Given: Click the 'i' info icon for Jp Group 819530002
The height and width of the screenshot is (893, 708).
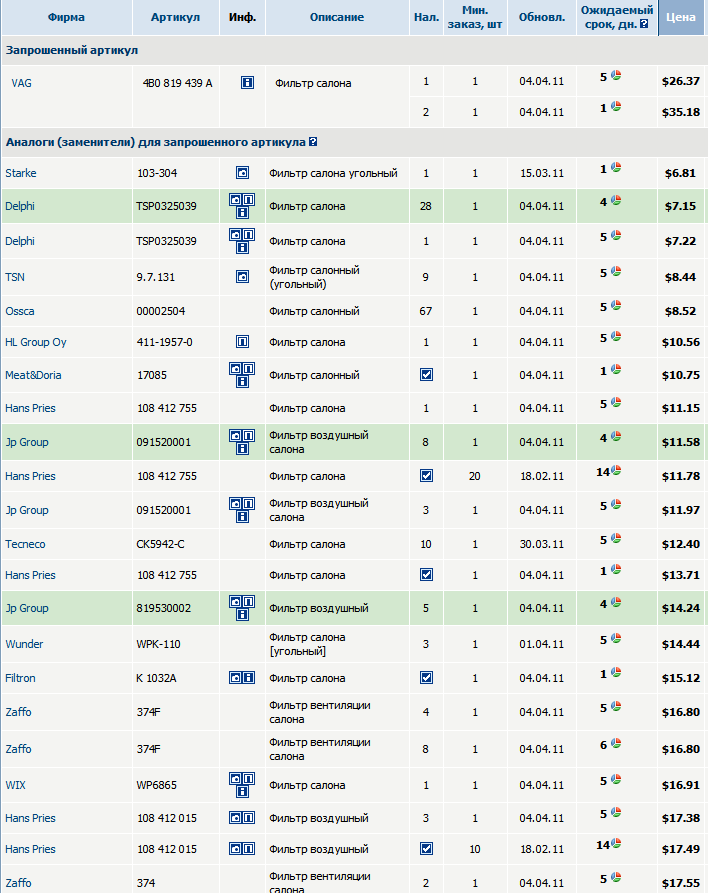Looking at the screenshot, I should point(242,615).
